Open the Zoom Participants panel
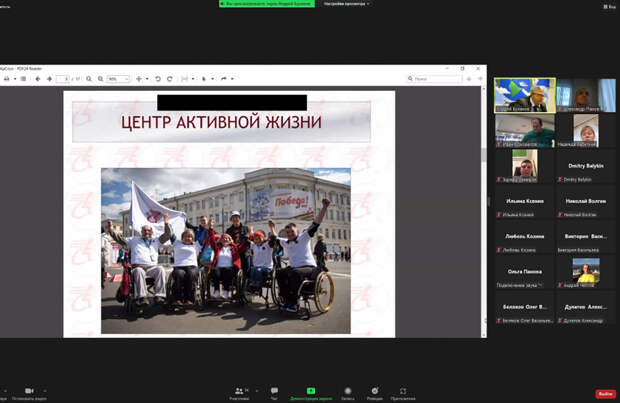Screen dimensions: 620x403 point(239,394)
